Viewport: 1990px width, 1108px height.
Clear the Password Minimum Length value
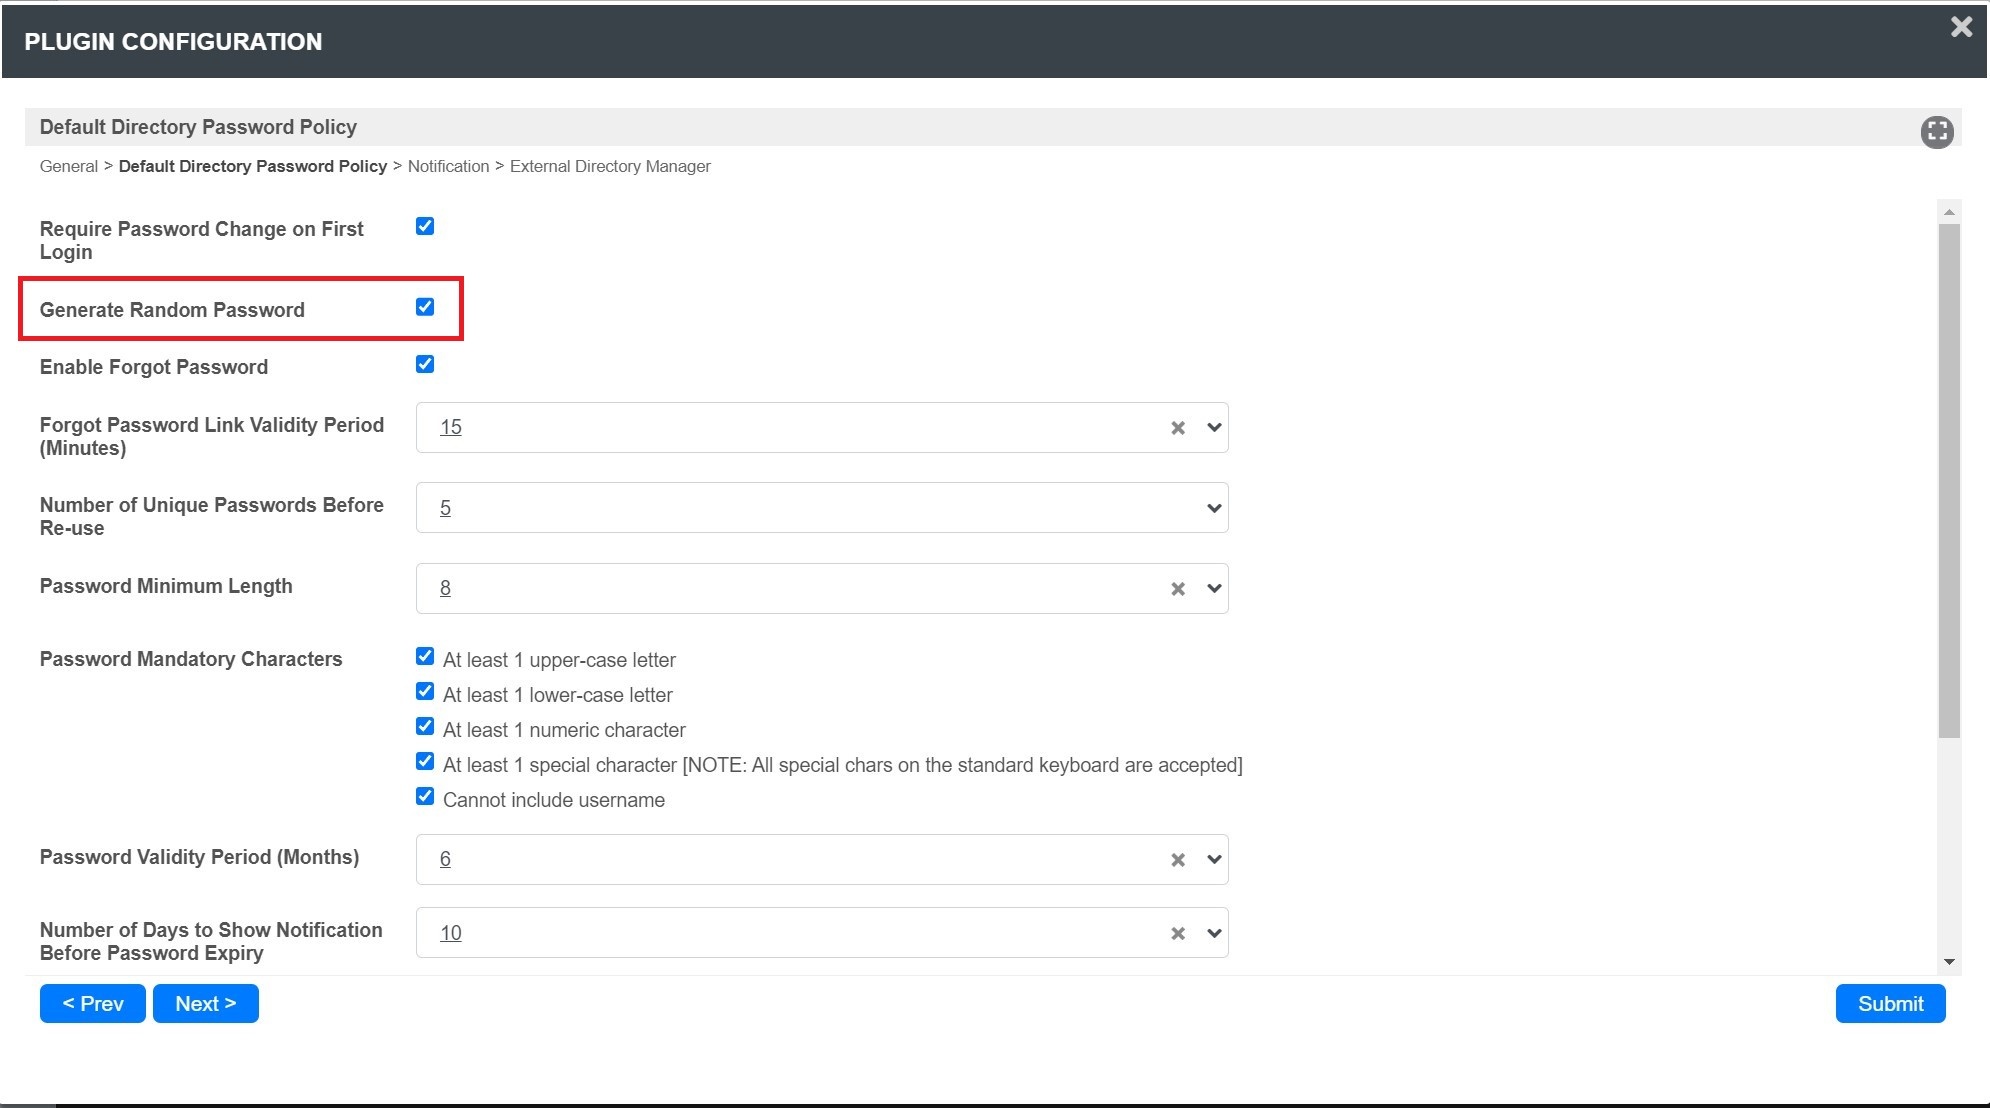(x=1178, y=589)
